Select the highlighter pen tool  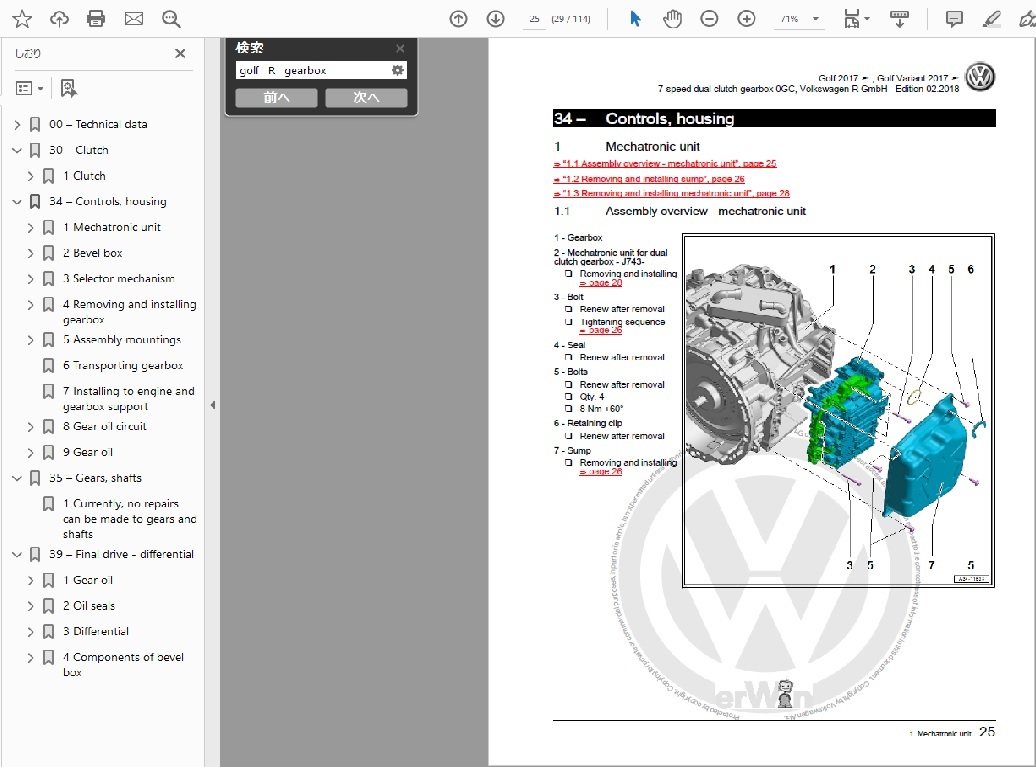coord(991,18)
